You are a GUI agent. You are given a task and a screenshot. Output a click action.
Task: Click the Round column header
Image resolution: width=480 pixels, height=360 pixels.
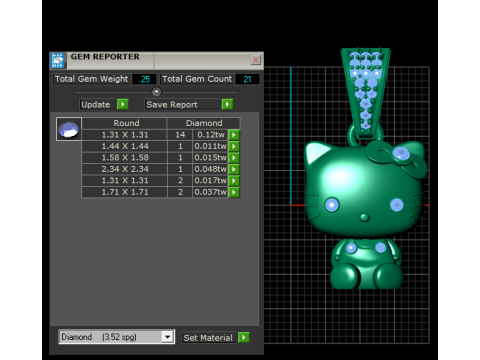(x=124, y=123)
